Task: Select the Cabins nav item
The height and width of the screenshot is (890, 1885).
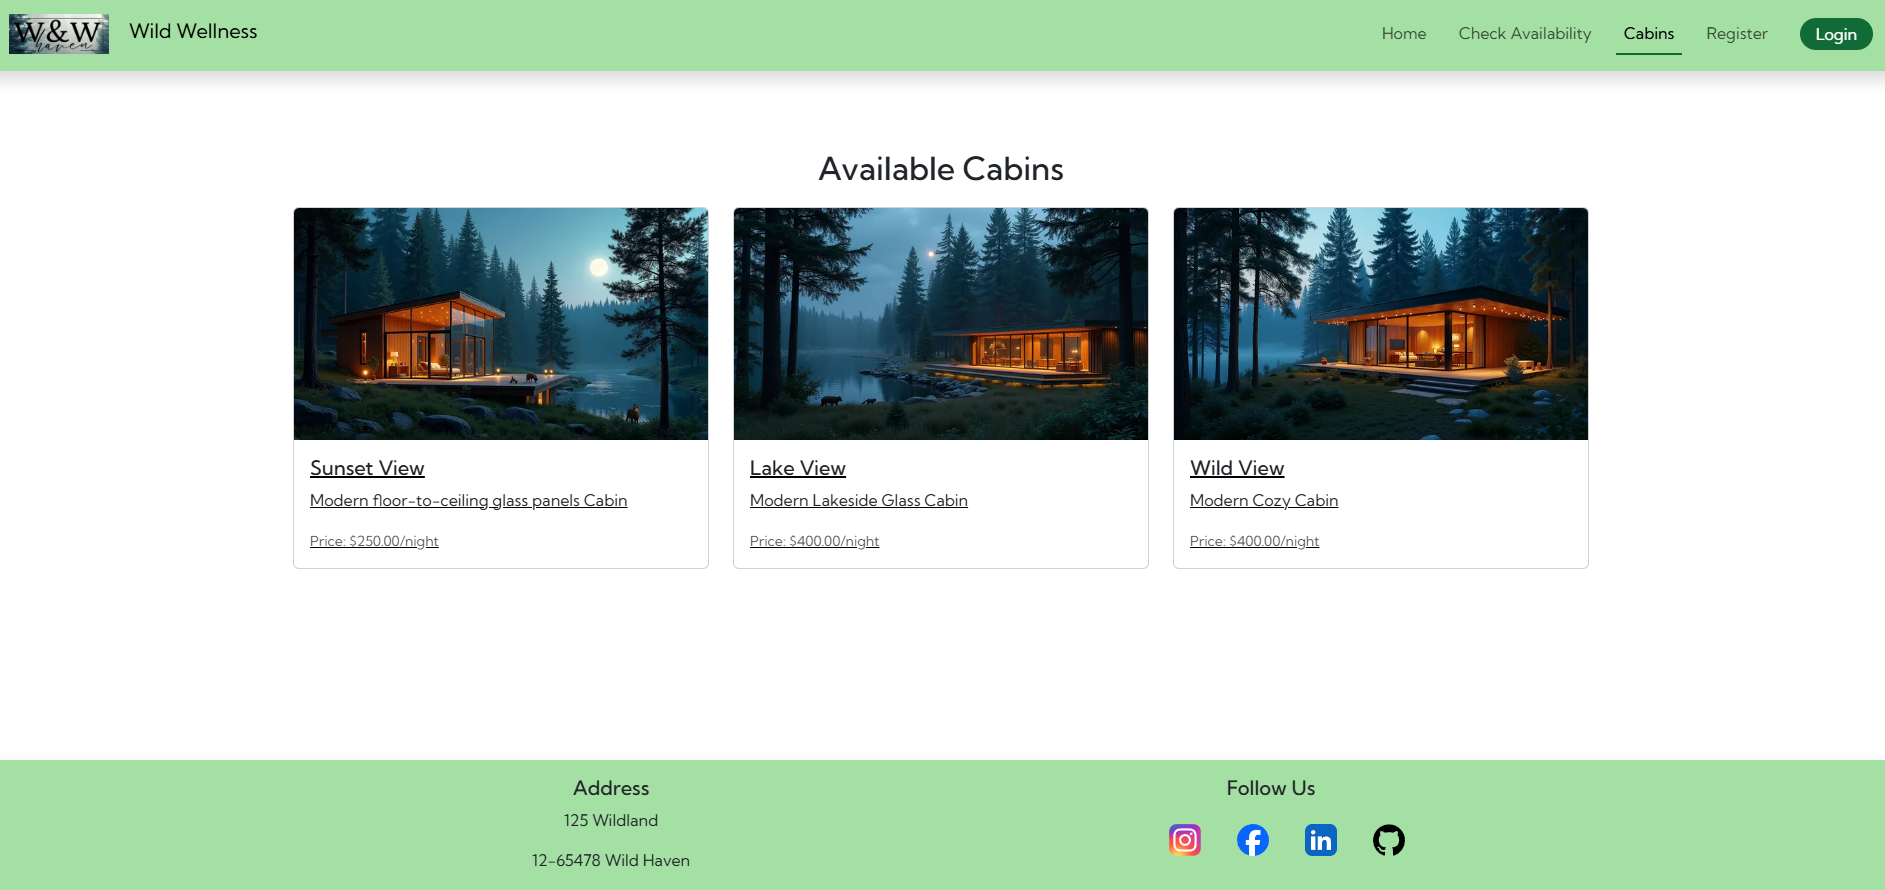Action: pos(1648,34)
